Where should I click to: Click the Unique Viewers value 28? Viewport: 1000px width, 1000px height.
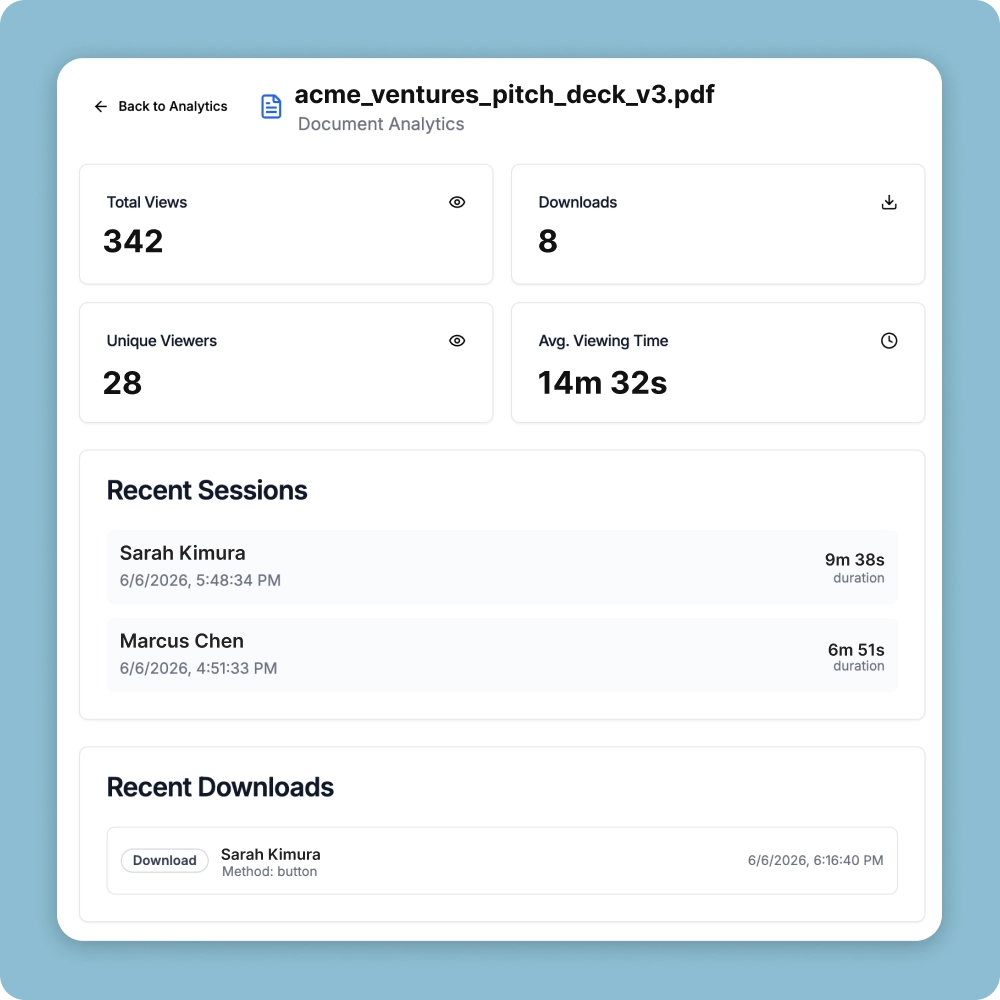tap(122, 383)
